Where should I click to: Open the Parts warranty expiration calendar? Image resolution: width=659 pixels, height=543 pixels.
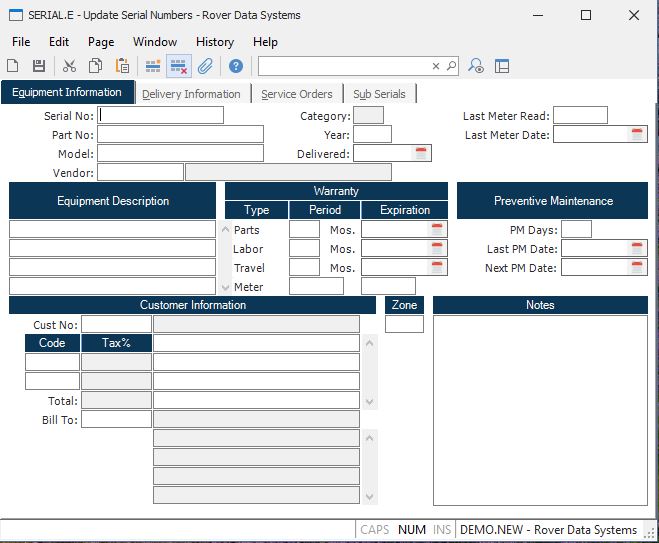tap(436, 230)
